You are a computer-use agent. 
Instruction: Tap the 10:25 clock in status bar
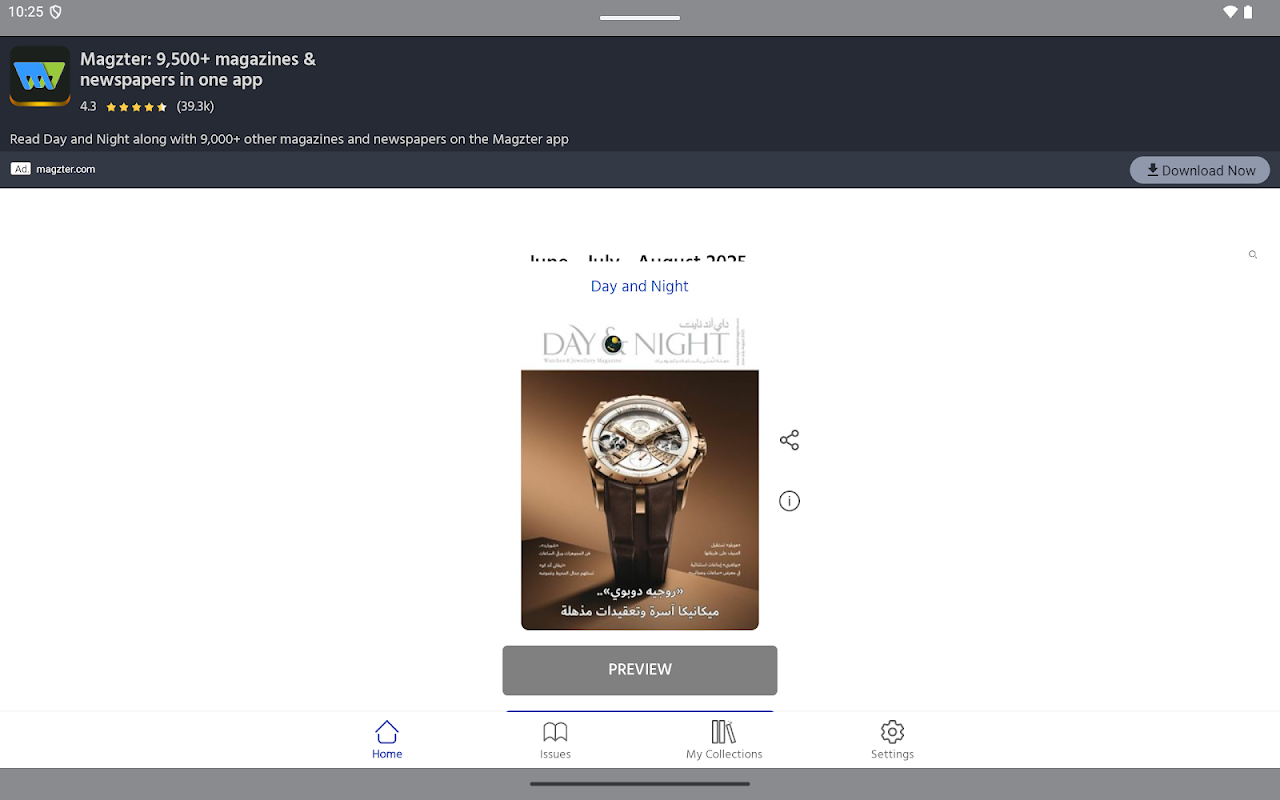pos(26,12)
